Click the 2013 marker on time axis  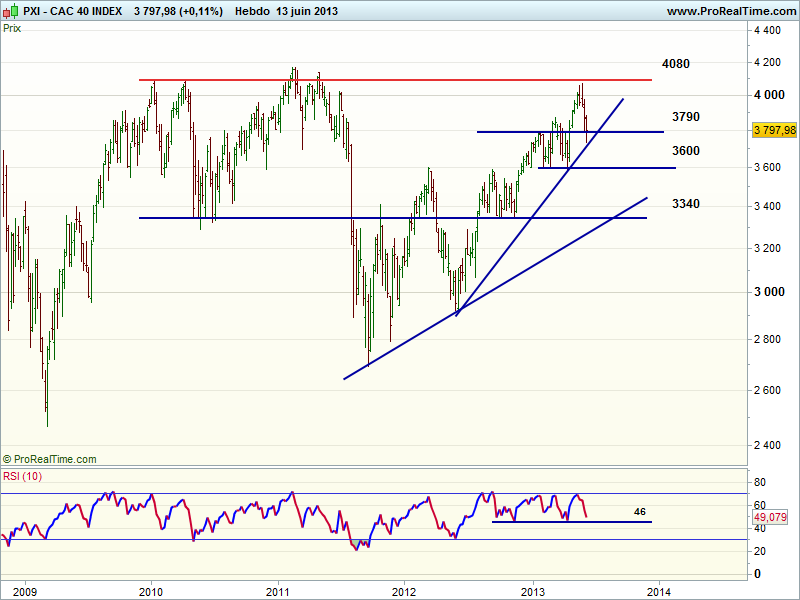click(533, 590)
